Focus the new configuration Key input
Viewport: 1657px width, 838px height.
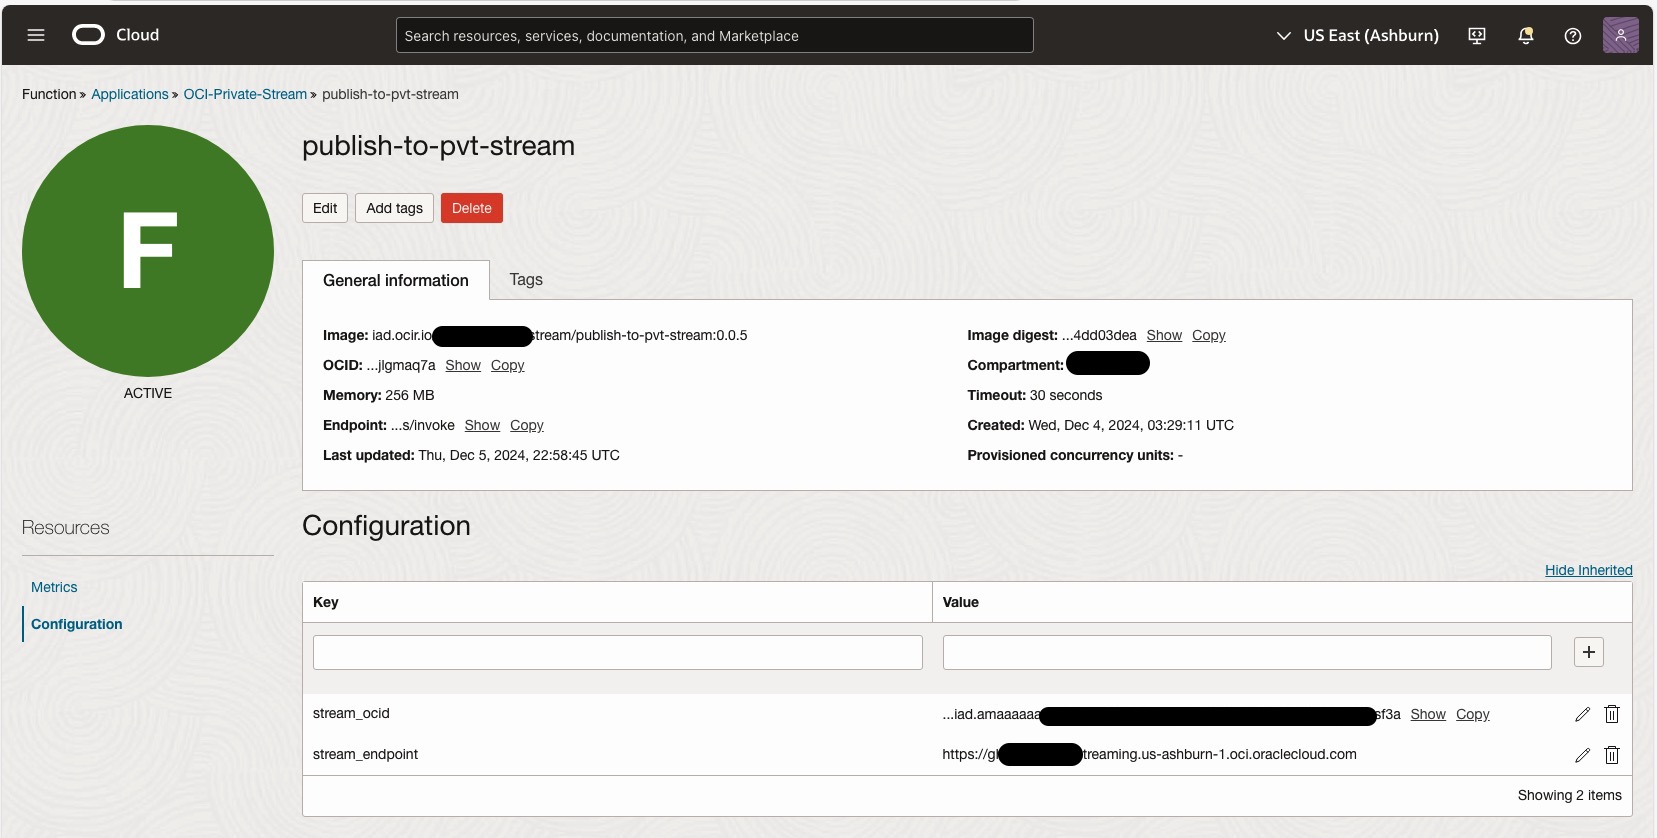618,652
